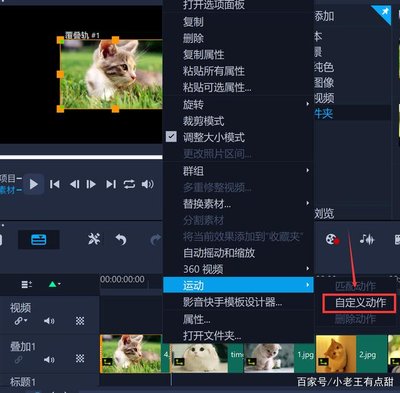
Task: Select the 纯色 library category
Action: [324, 67]
